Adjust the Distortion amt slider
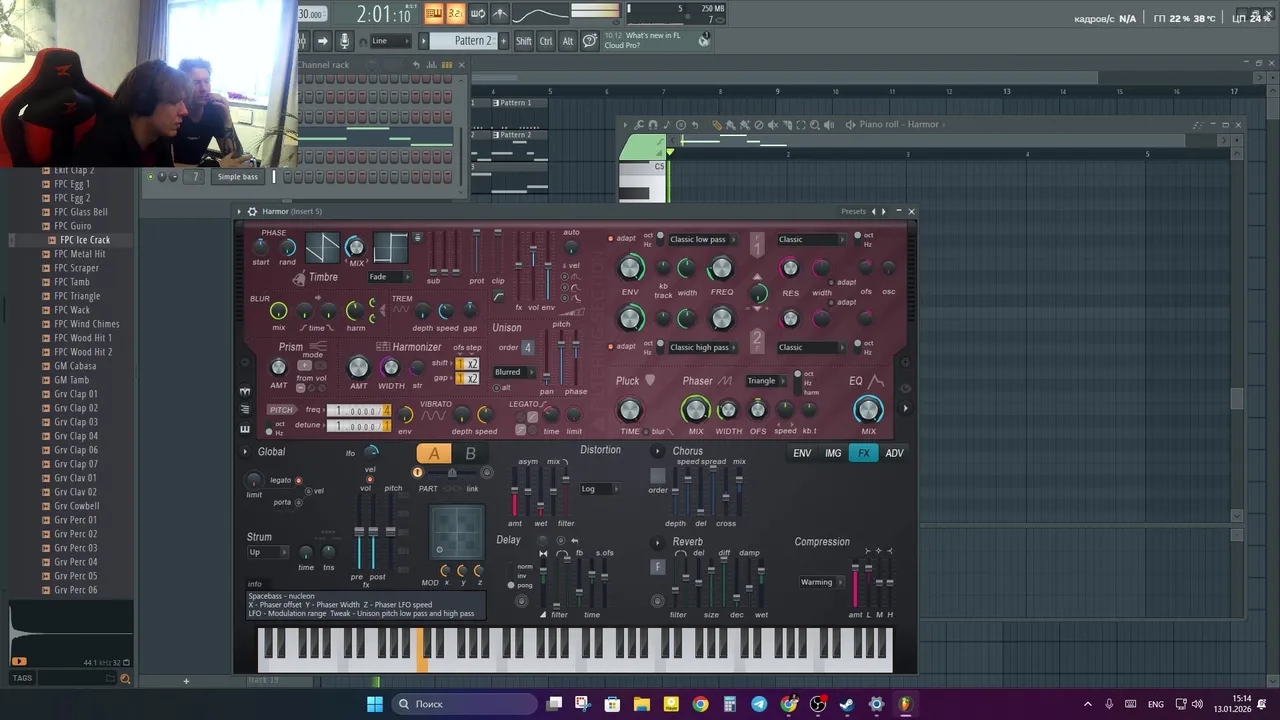This screenshot has width=1280, height=720. (x=515, y=493)
